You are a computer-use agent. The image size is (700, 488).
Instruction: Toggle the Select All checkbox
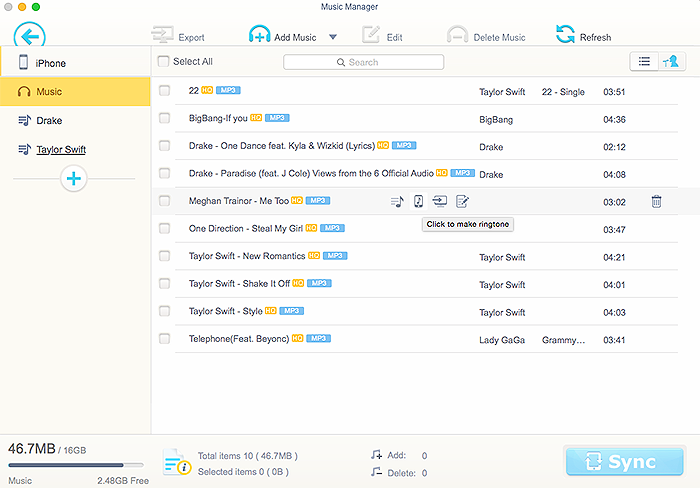pos(163,61)
